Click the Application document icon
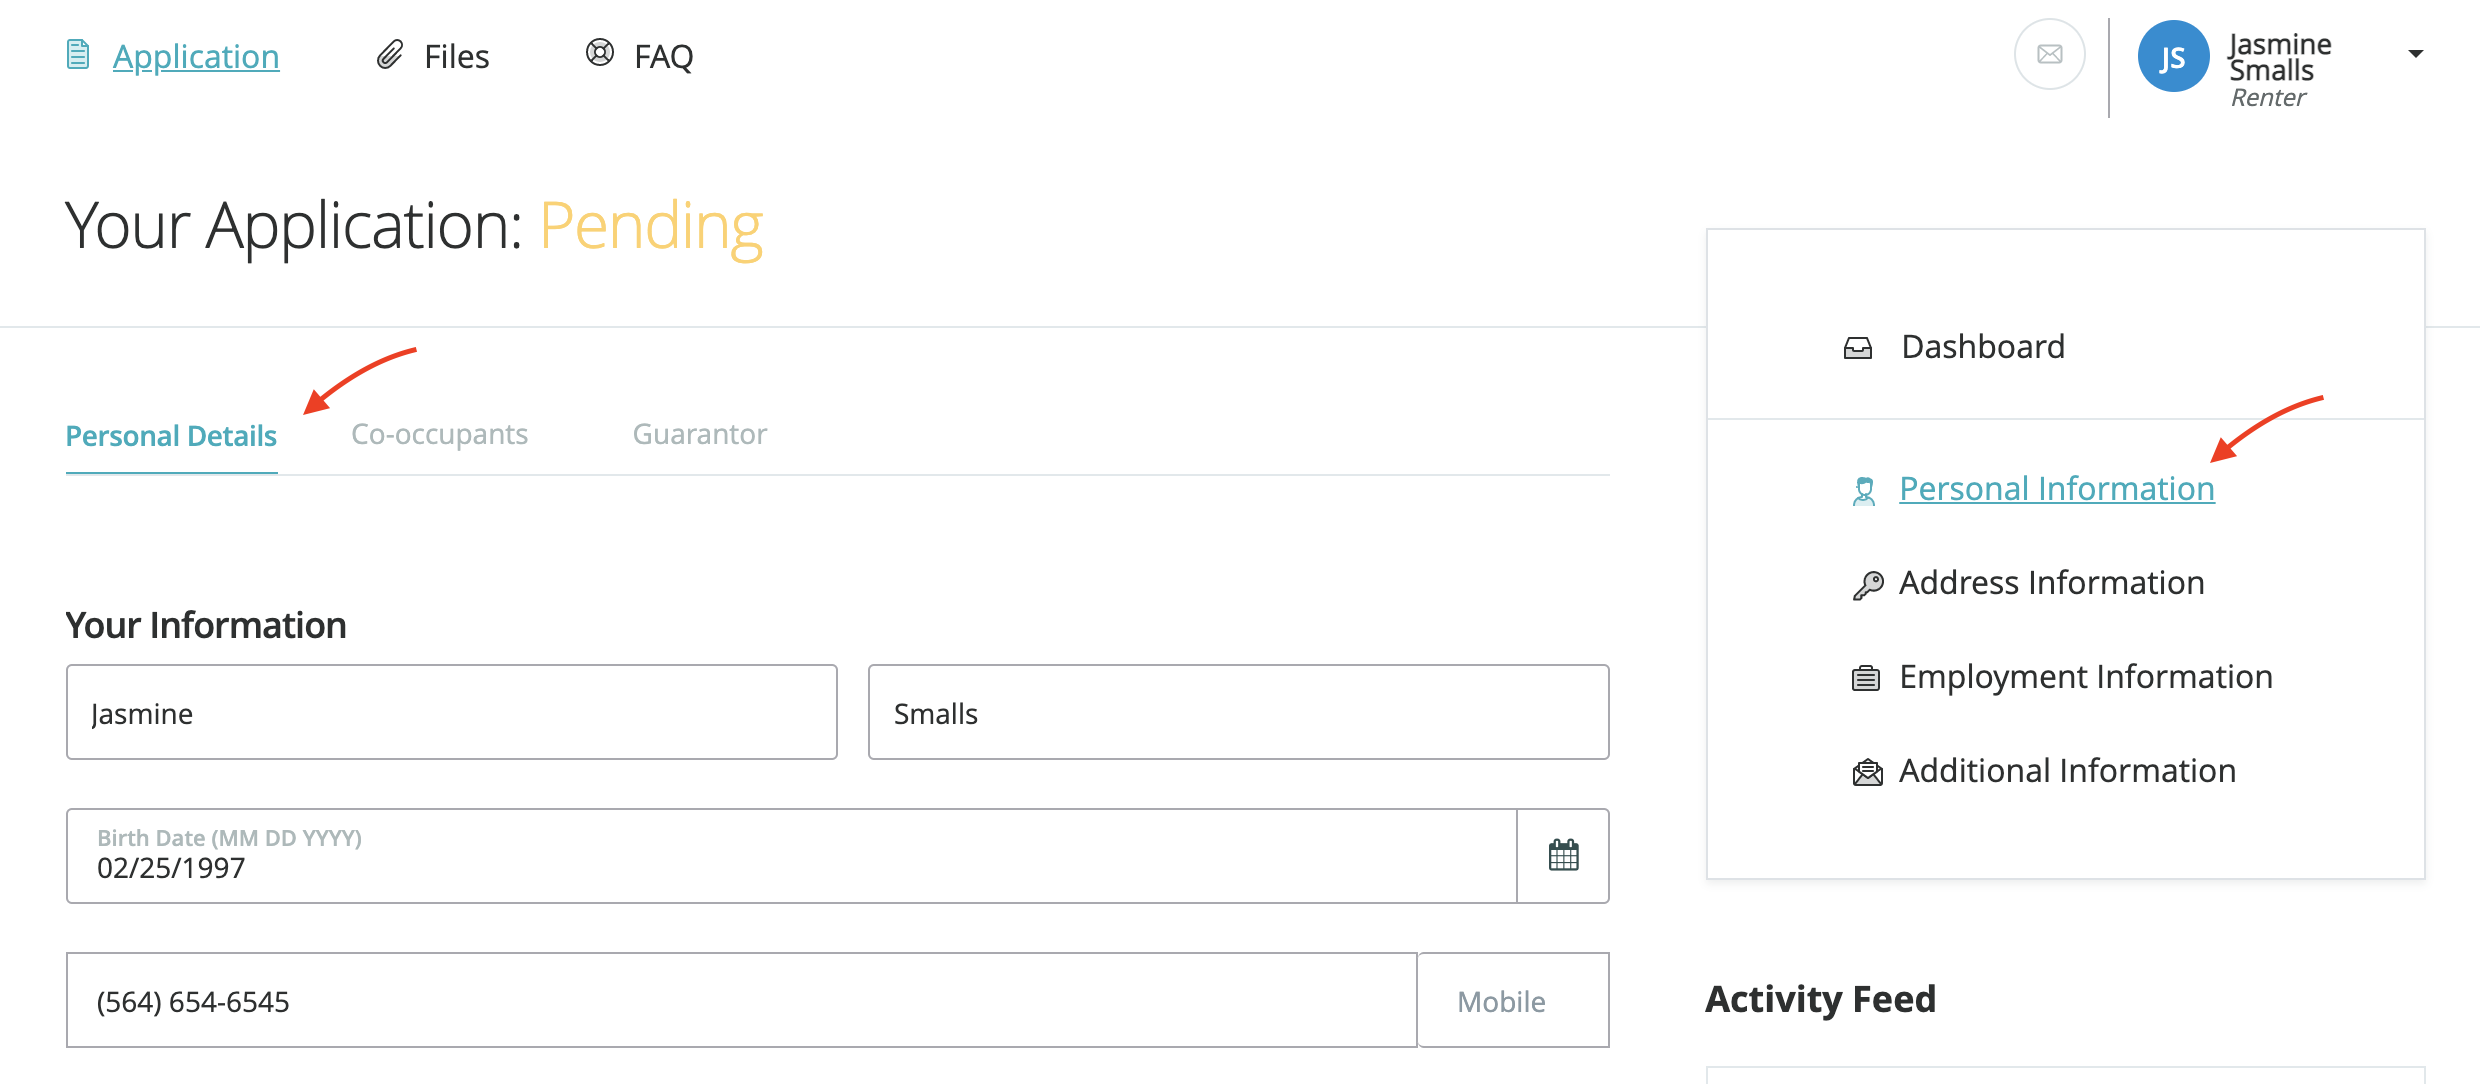Screen dimensions: 2480x1084 coord(78,55)
